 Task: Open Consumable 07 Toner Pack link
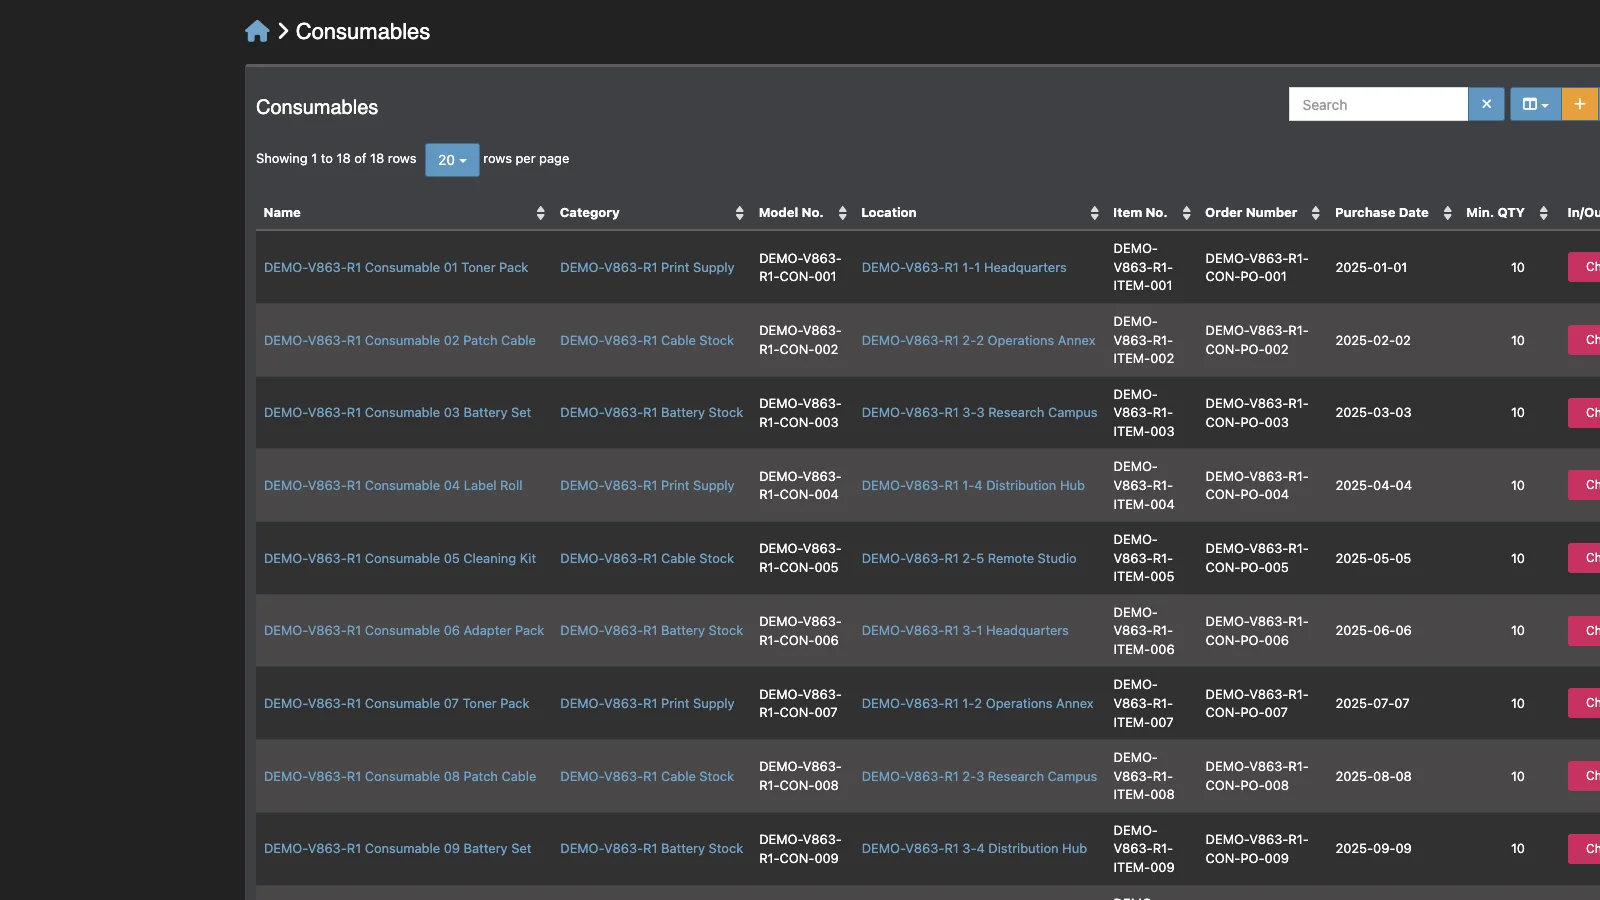397,703
